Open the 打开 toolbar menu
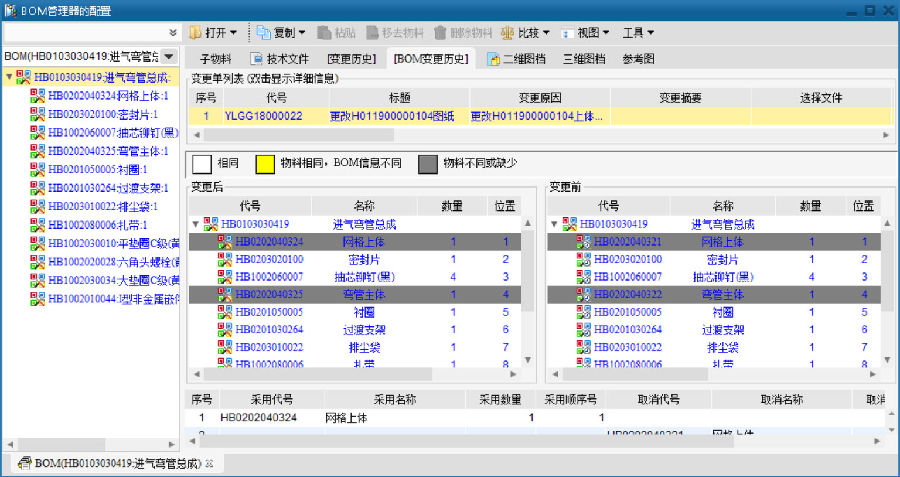 click(x=212, y=33)
